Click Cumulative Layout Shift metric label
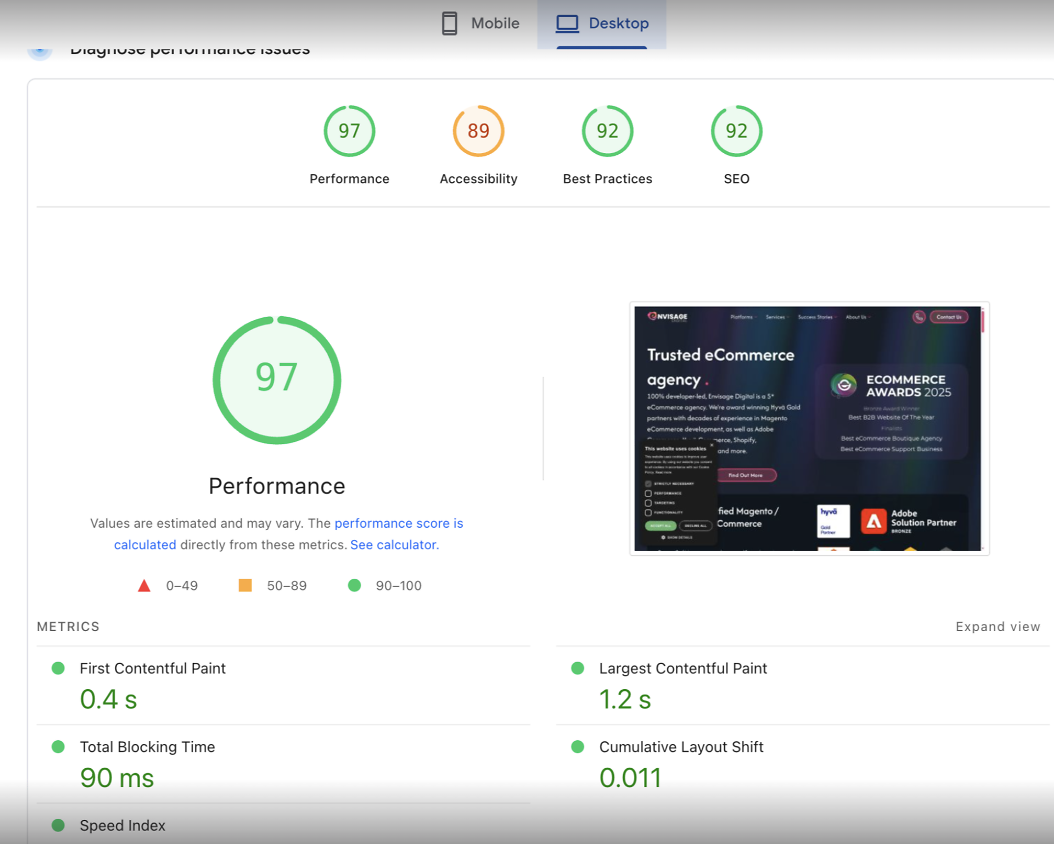Screen dimensions: 1054x844 click(681, 747)
